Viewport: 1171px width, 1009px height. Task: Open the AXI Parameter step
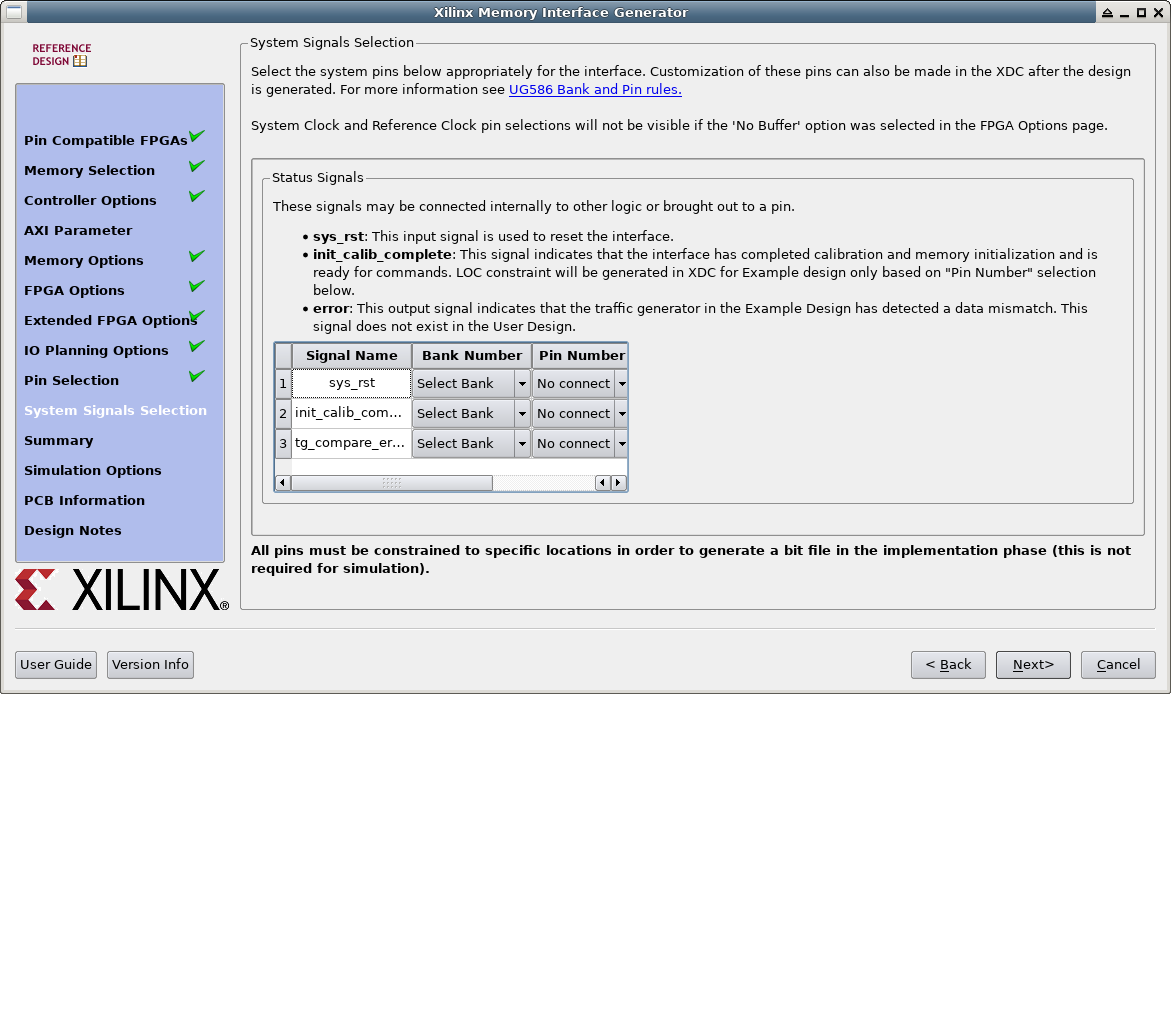tap(78, 230)
